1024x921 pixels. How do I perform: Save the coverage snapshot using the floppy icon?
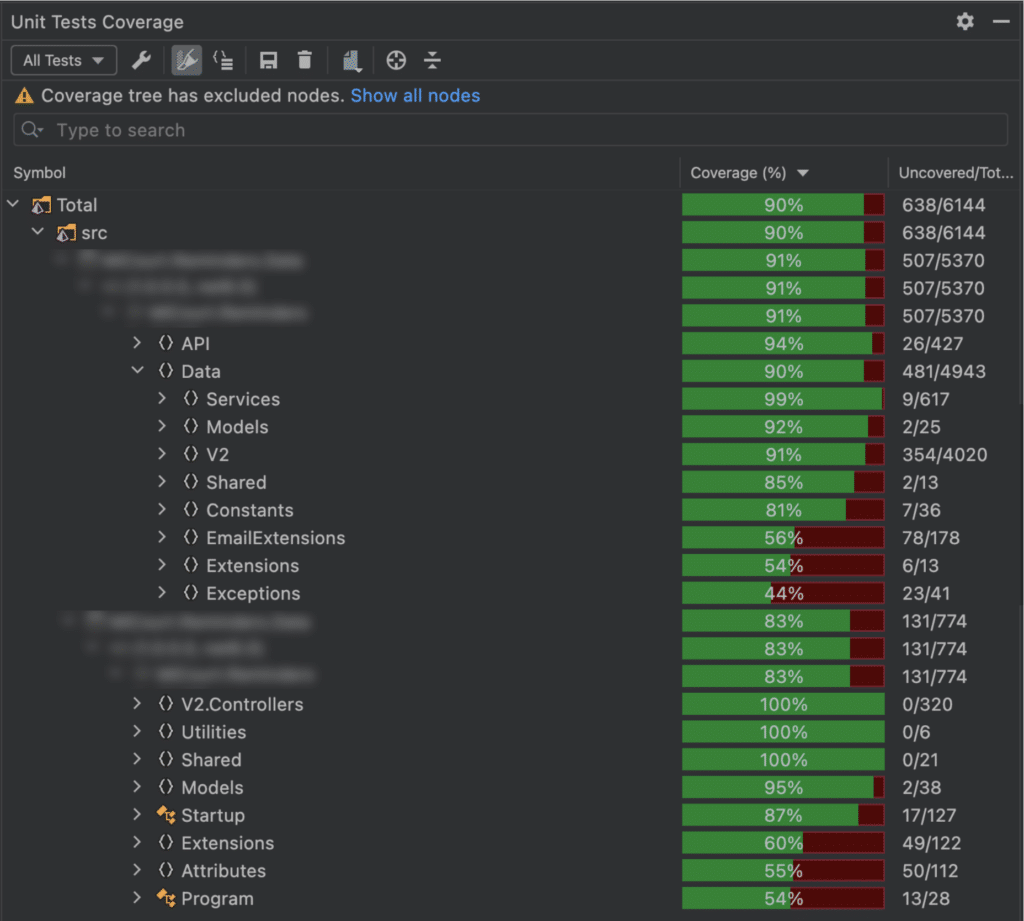click(x=267, y=60)
